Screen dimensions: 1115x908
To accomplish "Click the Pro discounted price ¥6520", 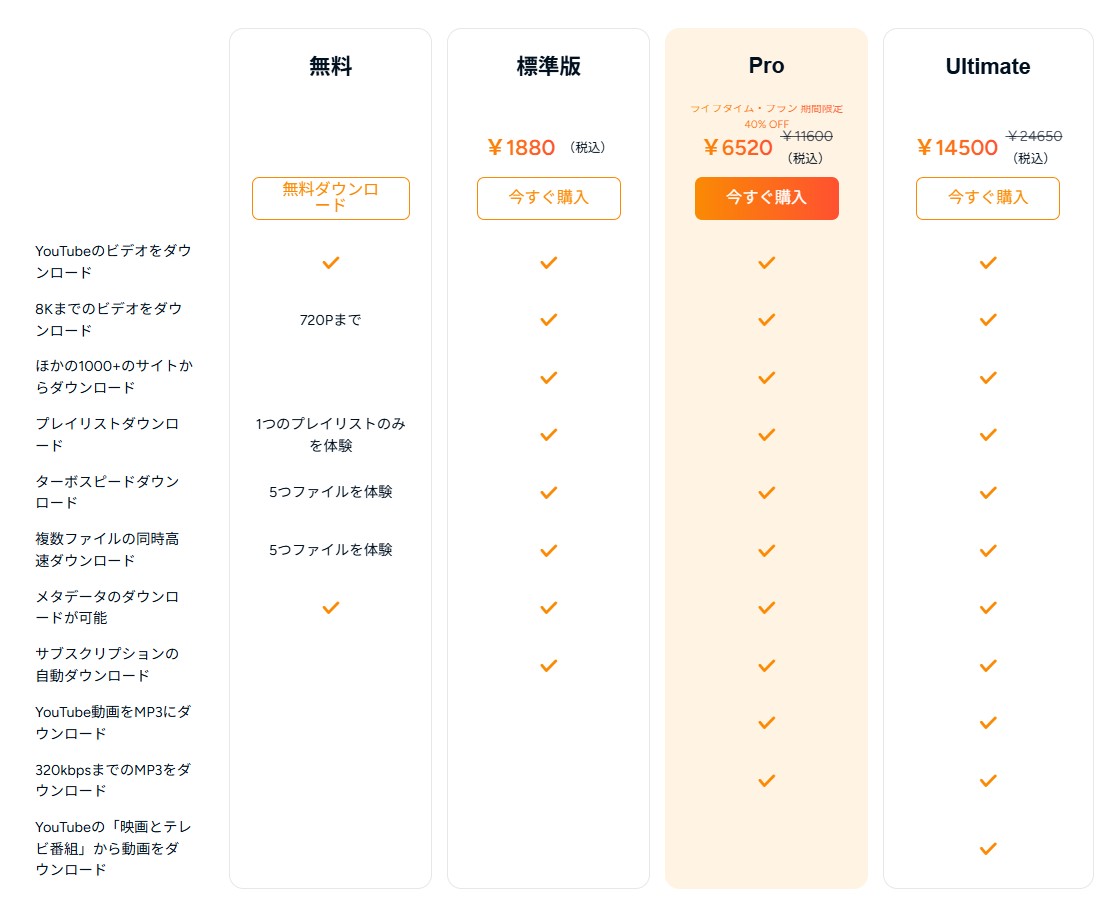I will (x=738, y=148).
